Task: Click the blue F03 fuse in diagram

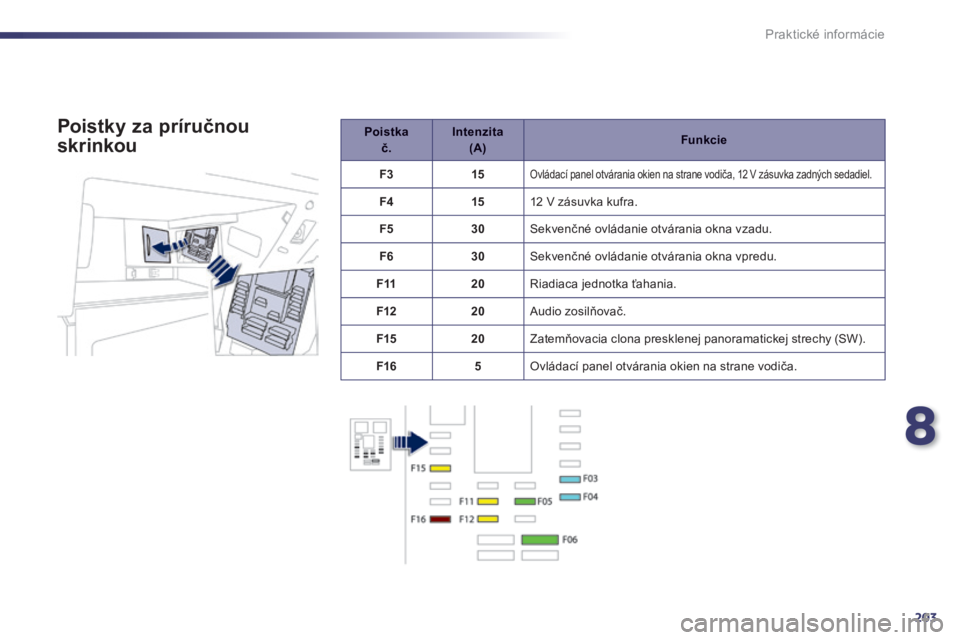Action: pyautogui.click(x=570, y=479)
